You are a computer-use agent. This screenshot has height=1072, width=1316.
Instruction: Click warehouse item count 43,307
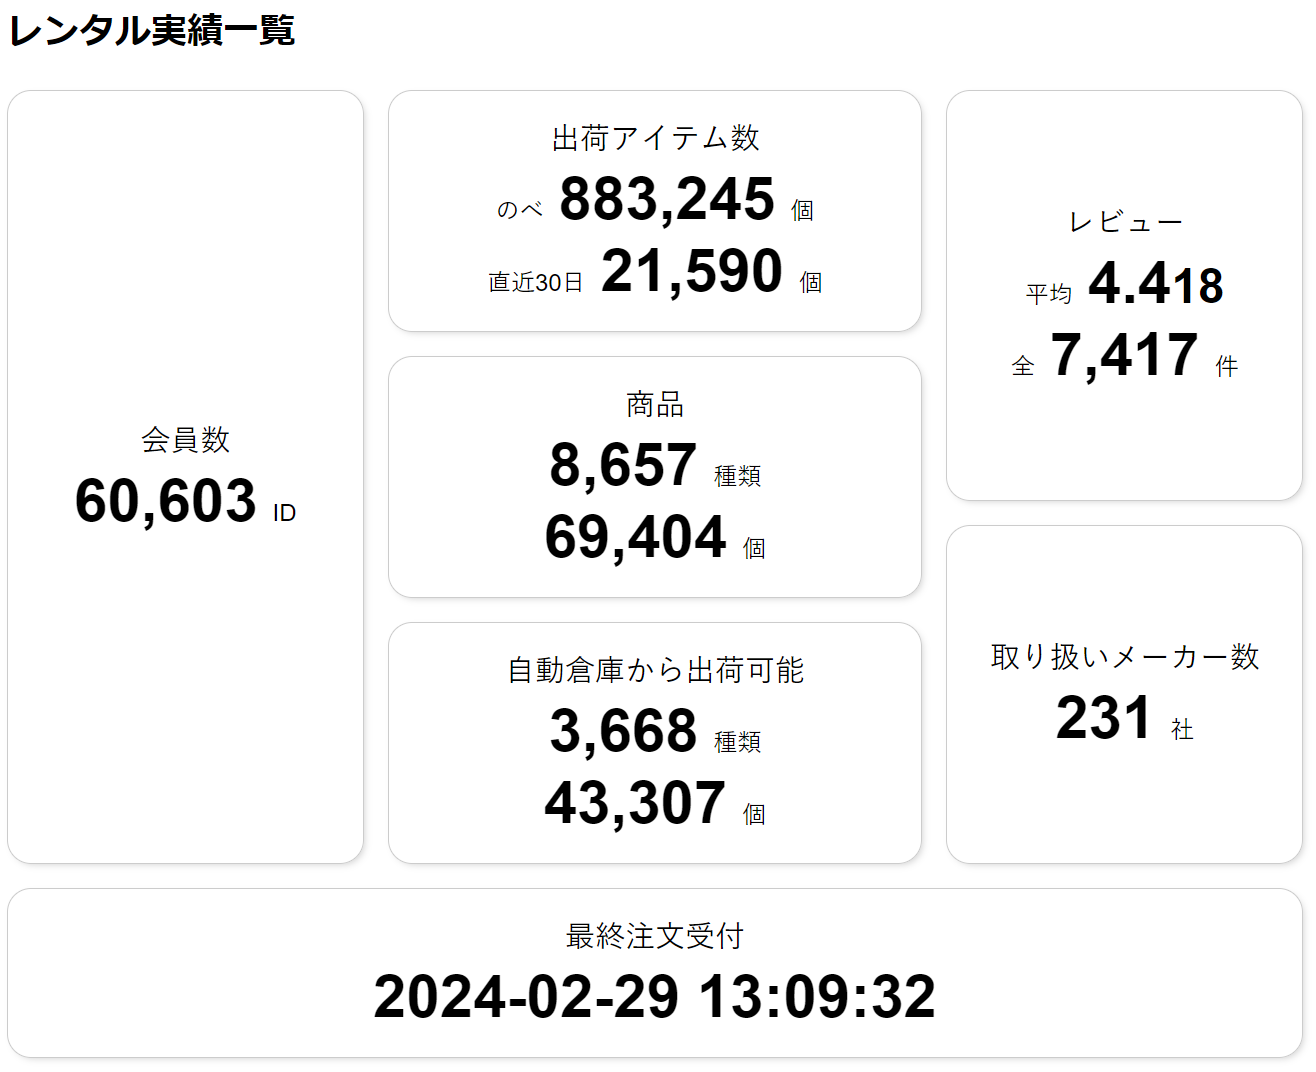point(636,803)
